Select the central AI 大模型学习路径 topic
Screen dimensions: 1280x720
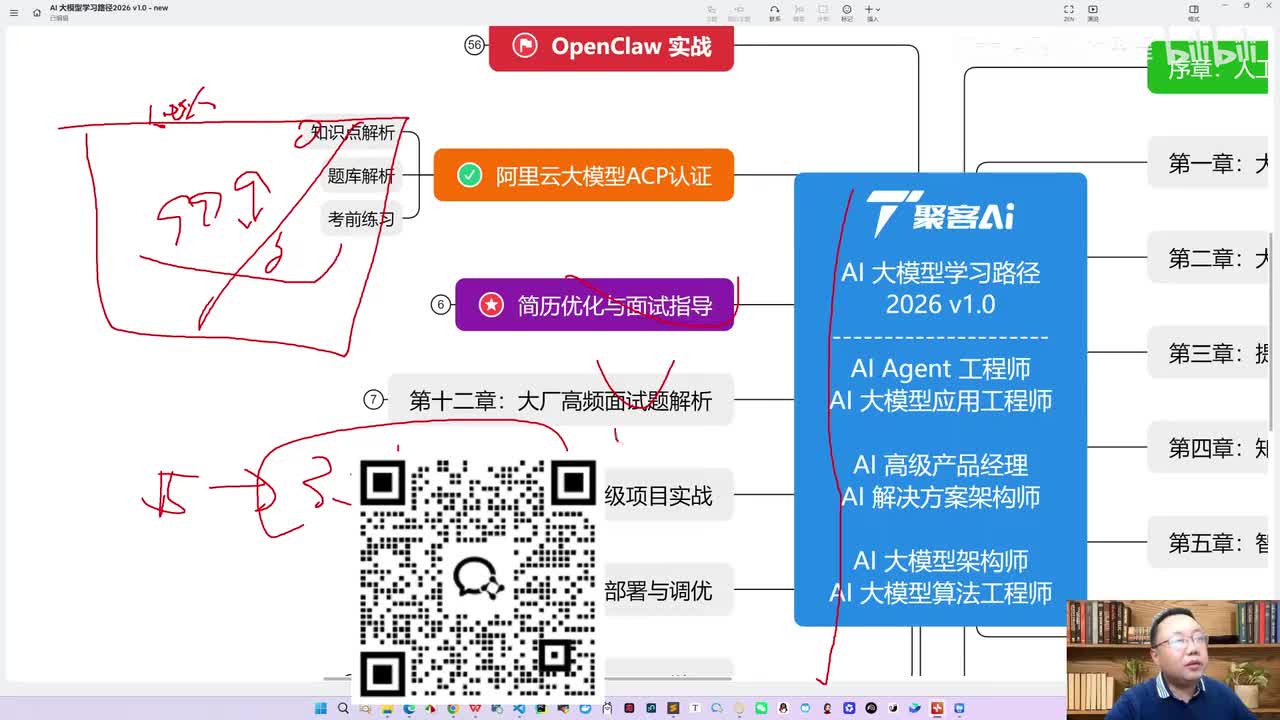pyautogui.click(x=940, y=400)
